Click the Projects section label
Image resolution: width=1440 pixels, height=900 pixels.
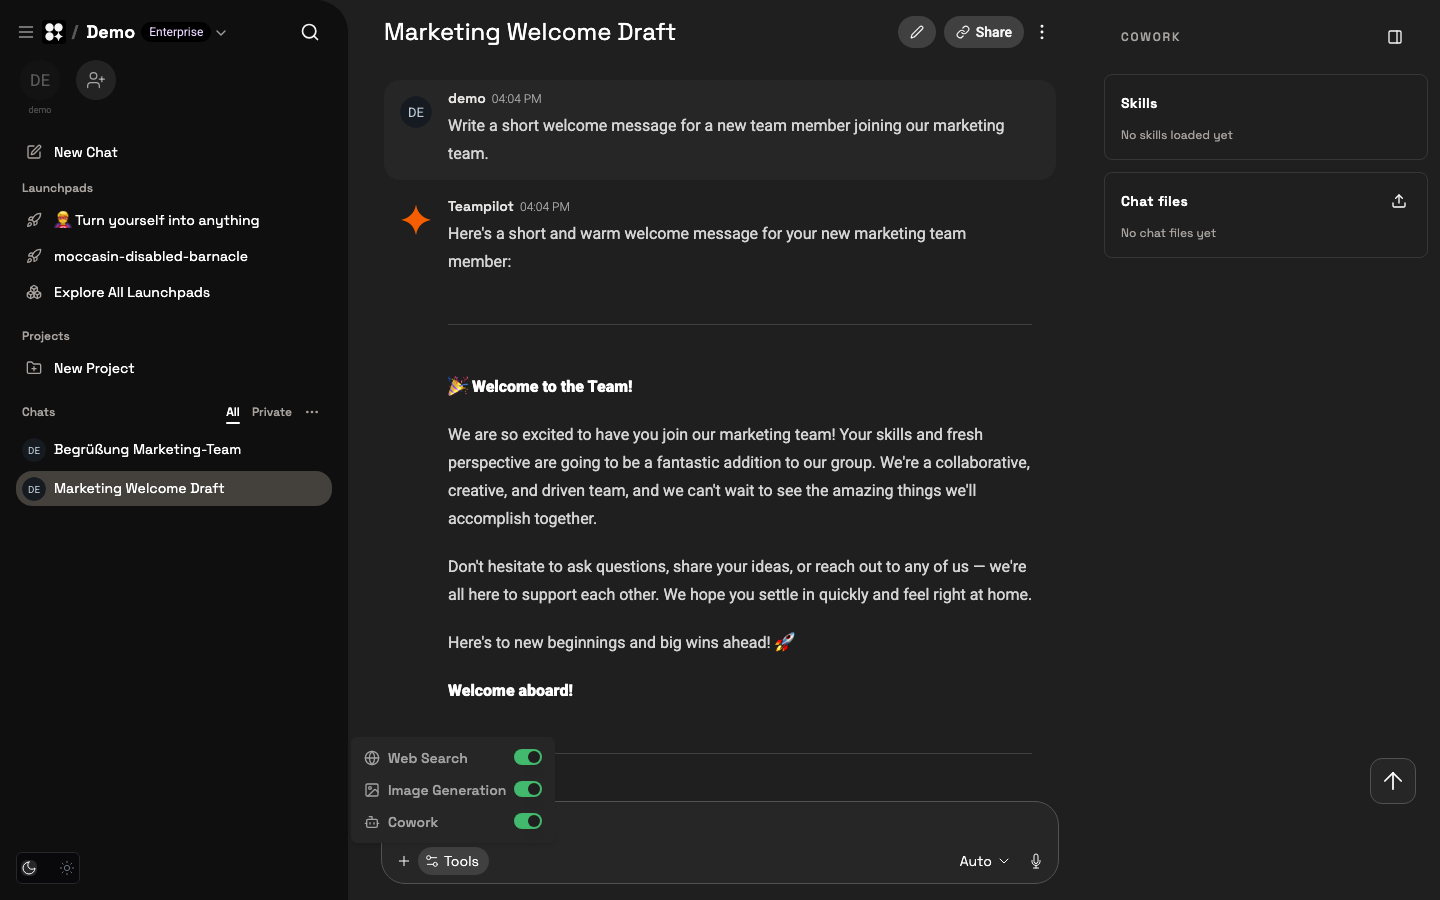[46, 336]
